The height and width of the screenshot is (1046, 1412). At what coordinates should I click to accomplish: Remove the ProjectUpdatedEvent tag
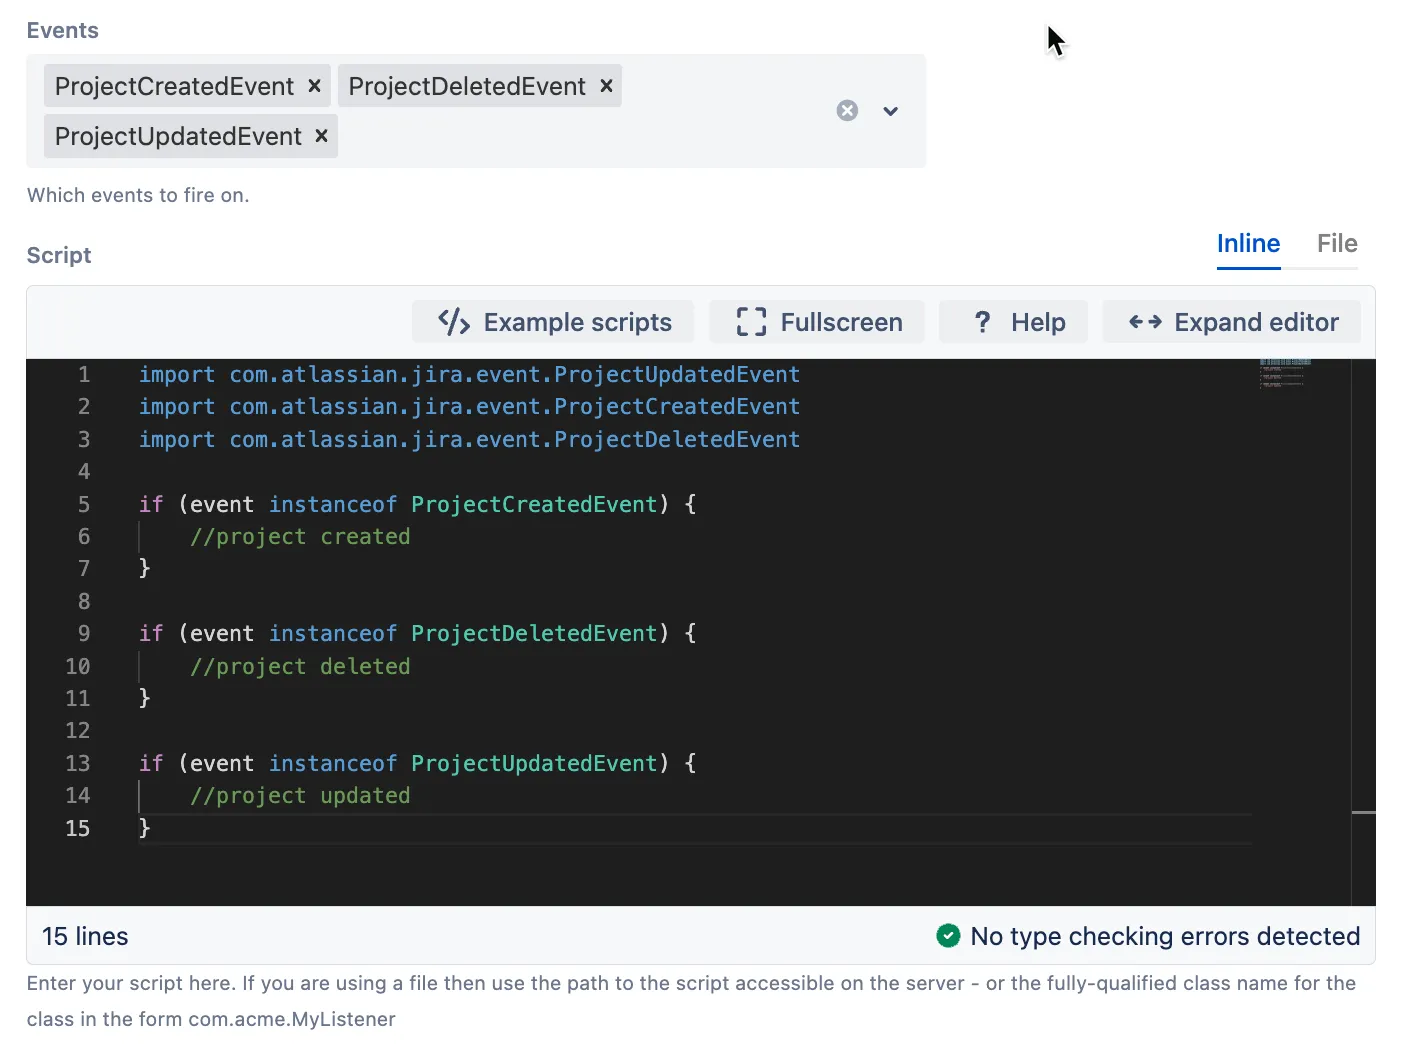pos(321,136)
